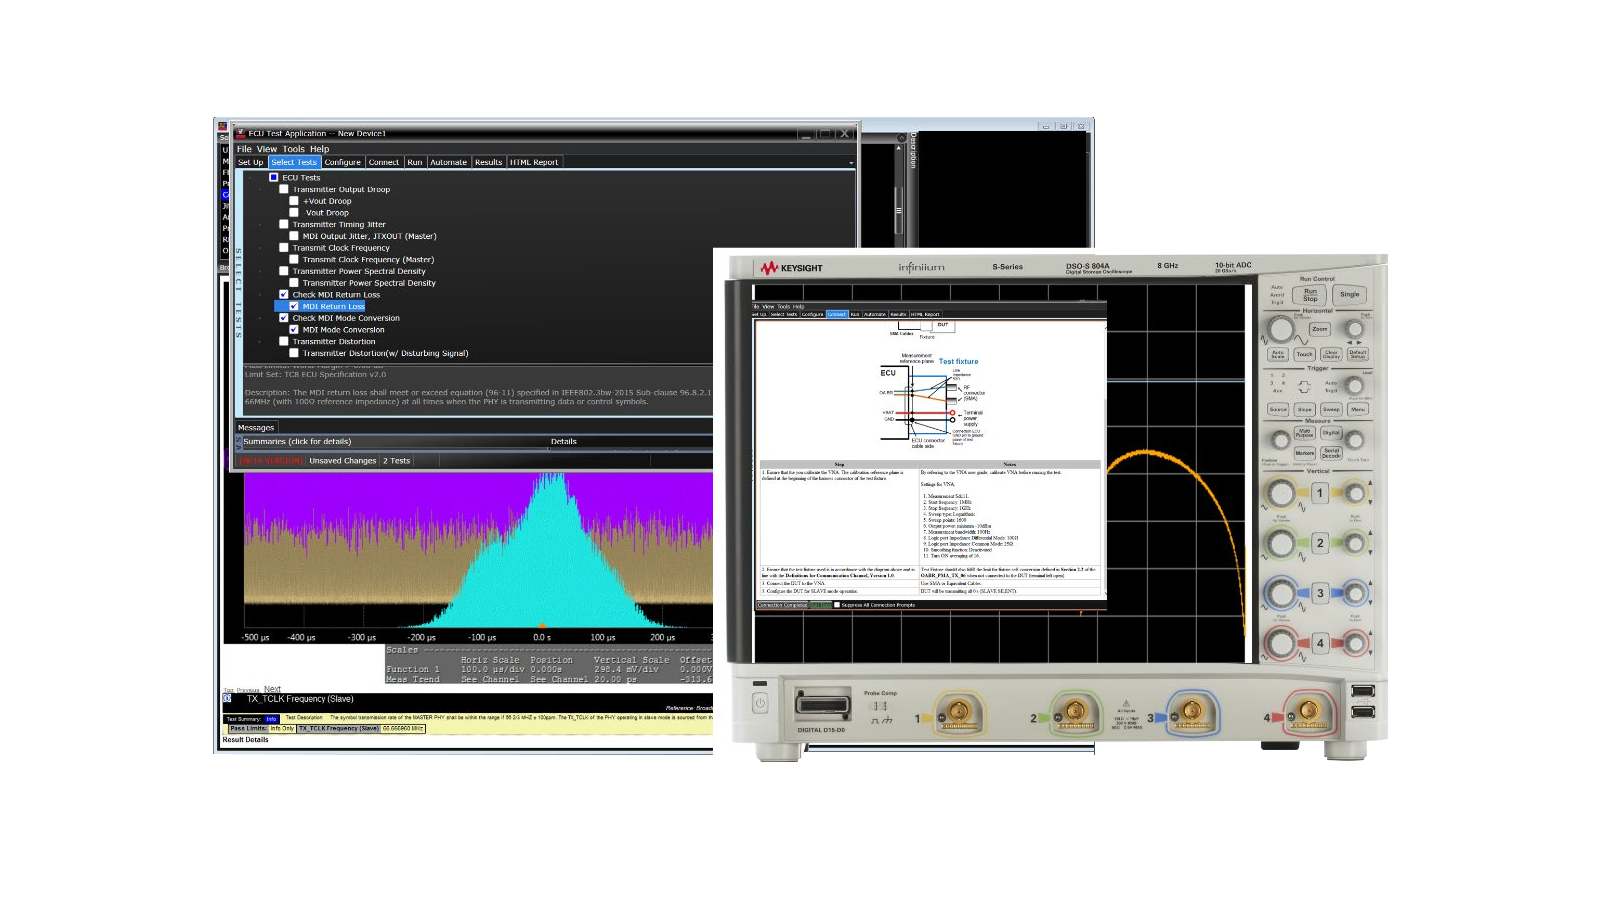The height and width of the screenshot is (900, 1600).
Task: Uncheck the MDI Return Loss test
Action: (x=294, y=306)
